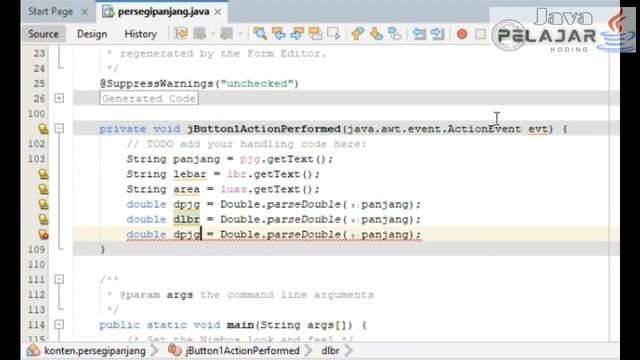640x360 pixels.
Task: Go to the next search occurrence
Action: [297, 33]
